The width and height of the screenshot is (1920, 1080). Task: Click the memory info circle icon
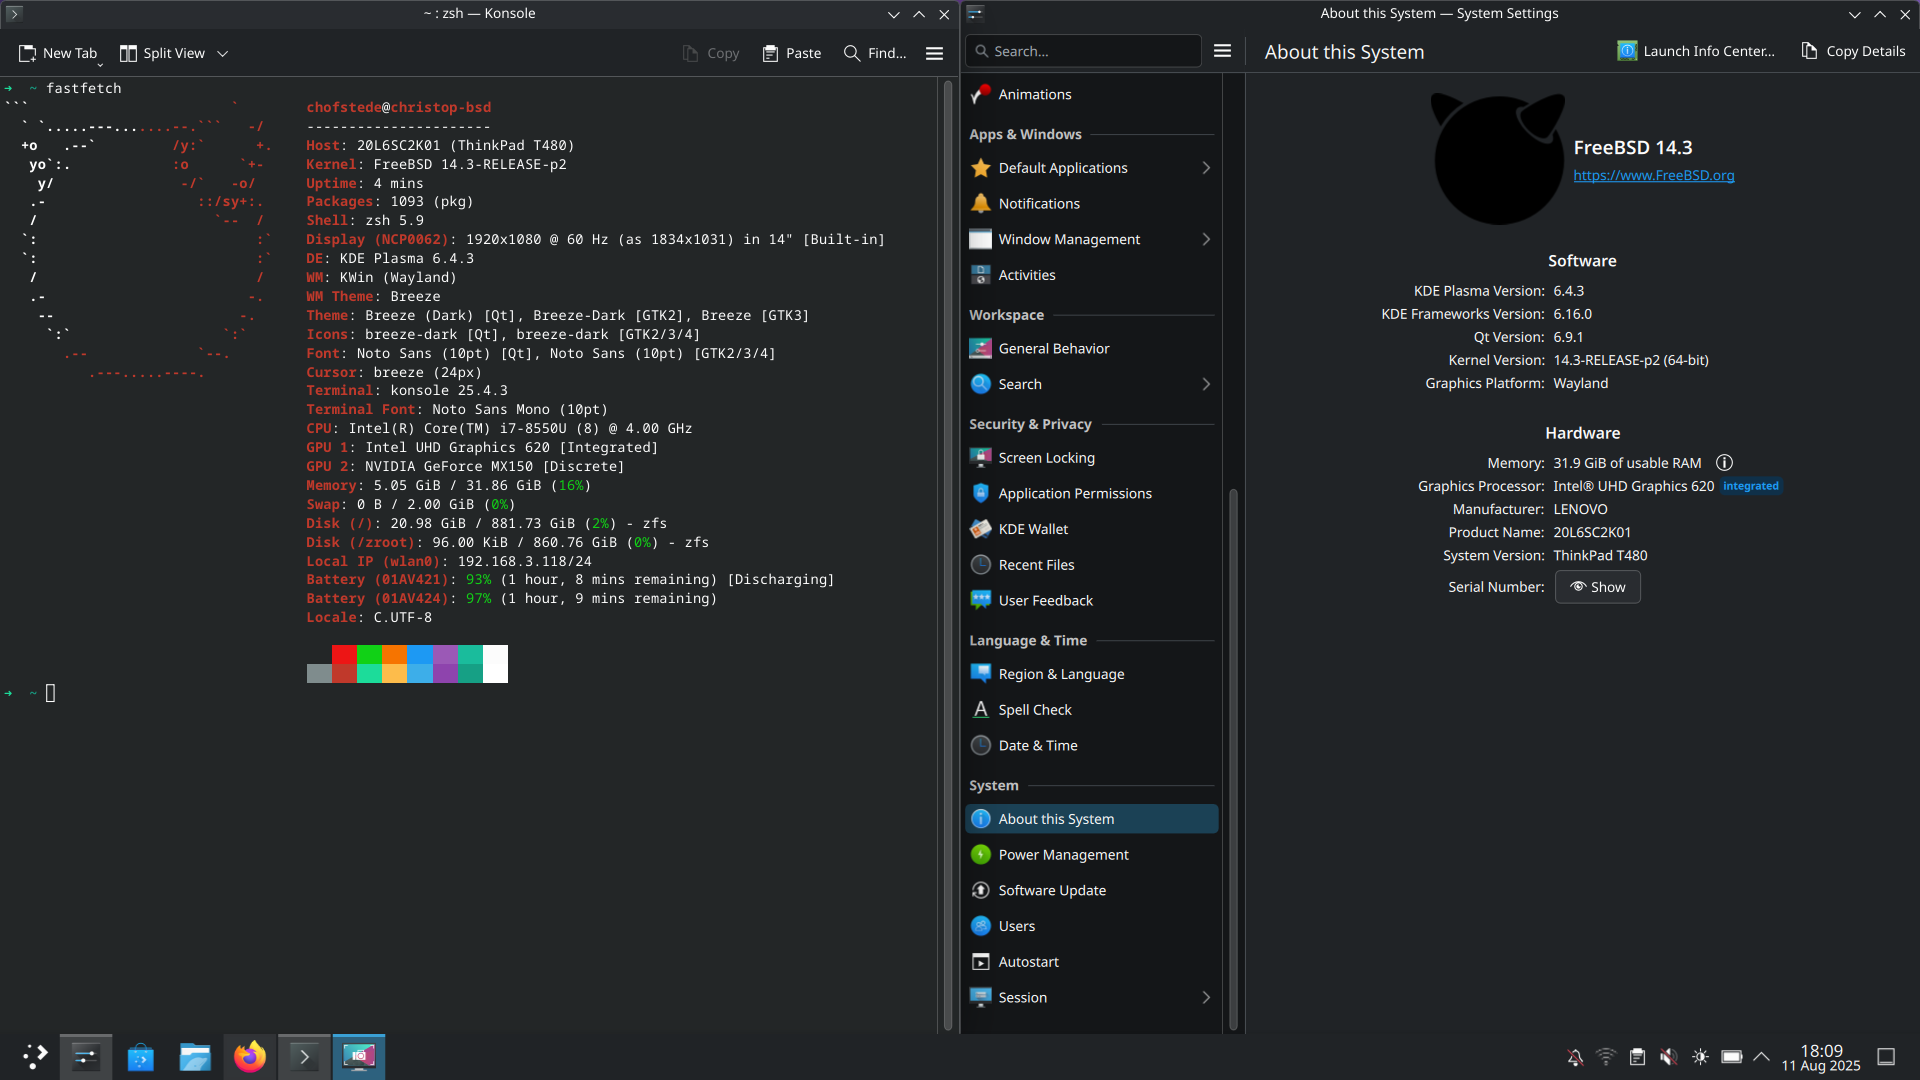(1724, 463)
